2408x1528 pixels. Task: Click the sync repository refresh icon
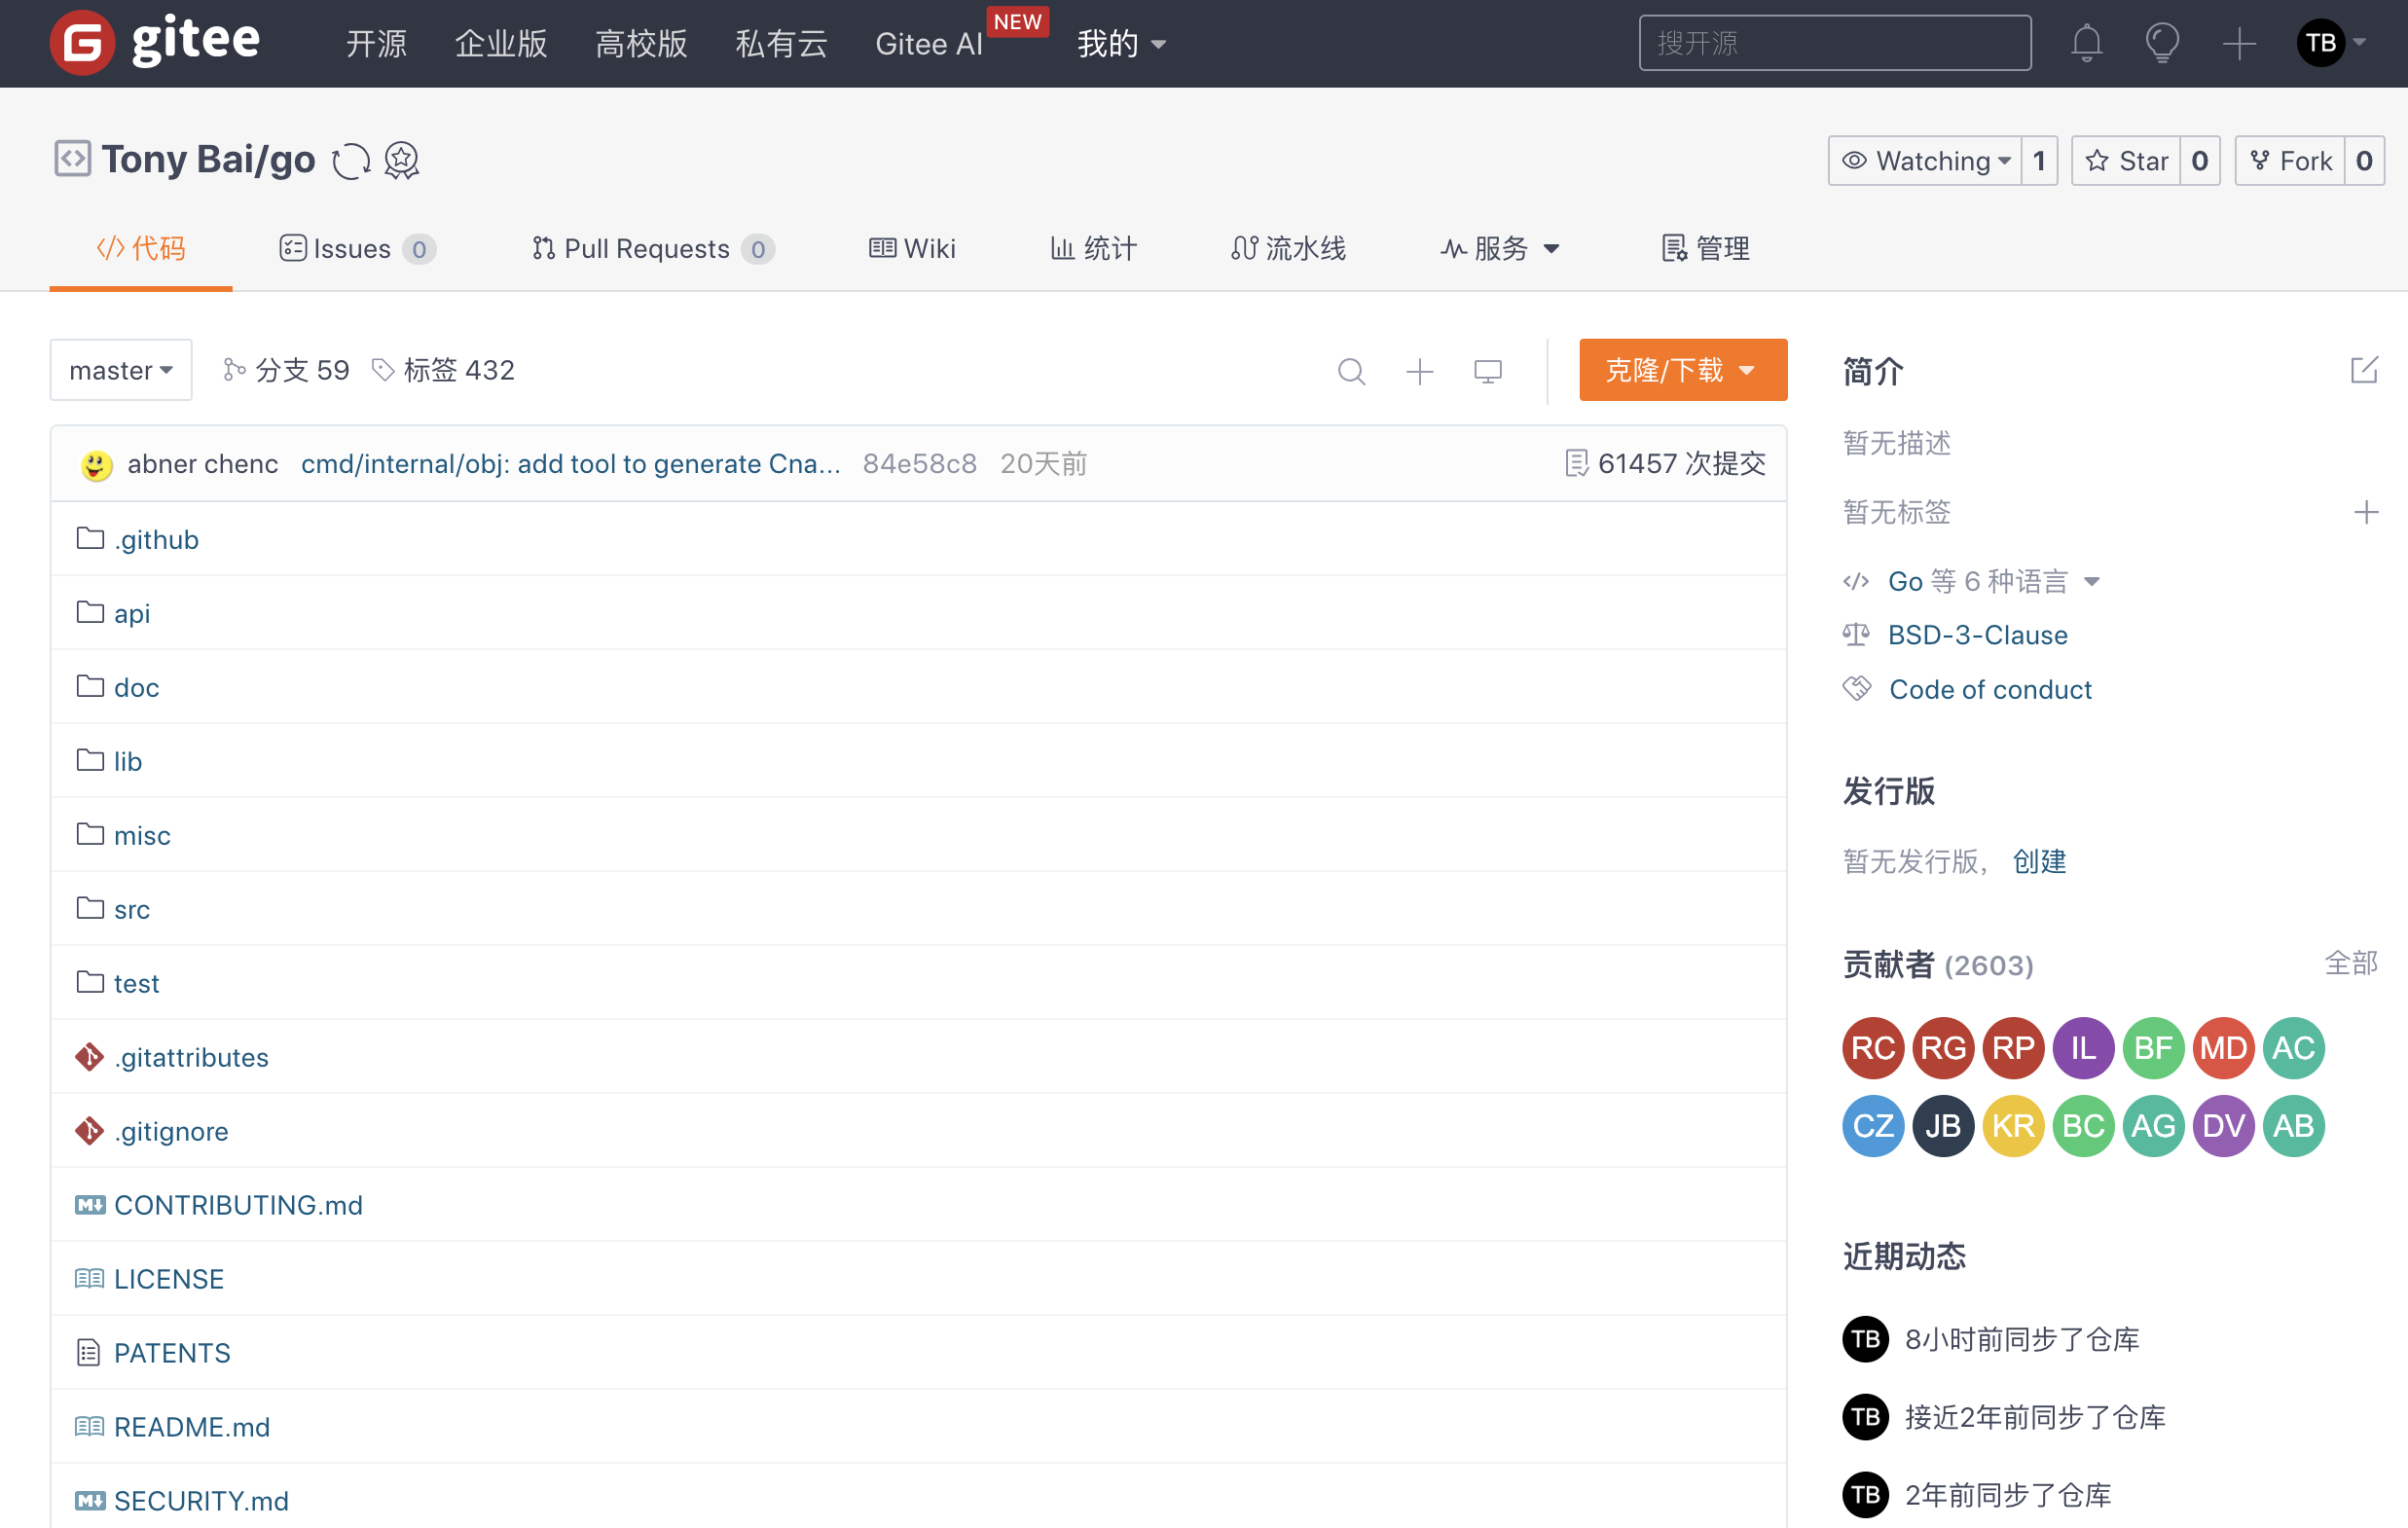(x=351, y=160)
